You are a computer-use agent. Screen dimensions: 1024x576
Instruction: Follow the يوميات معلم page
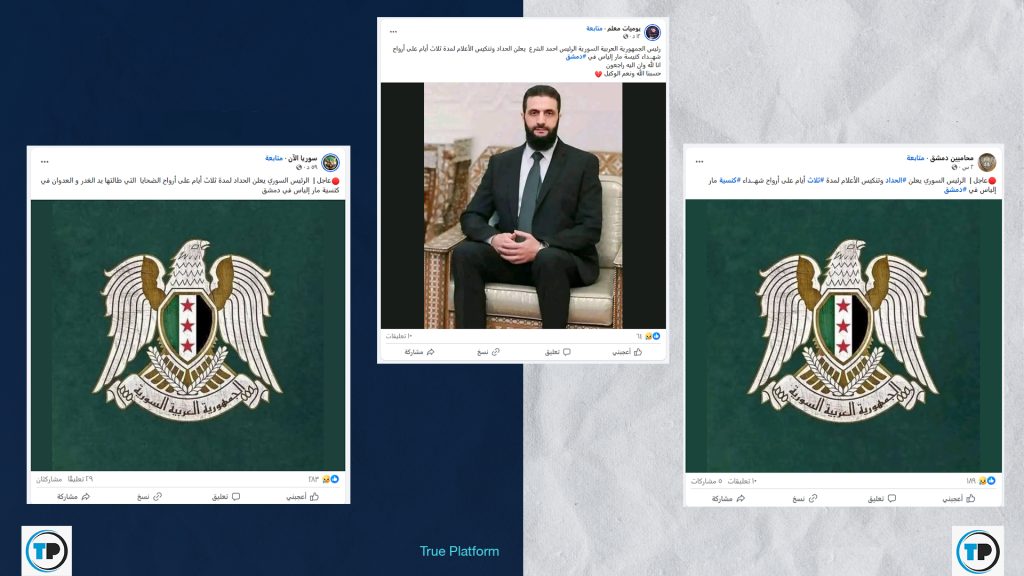click(x=594, y=29)
